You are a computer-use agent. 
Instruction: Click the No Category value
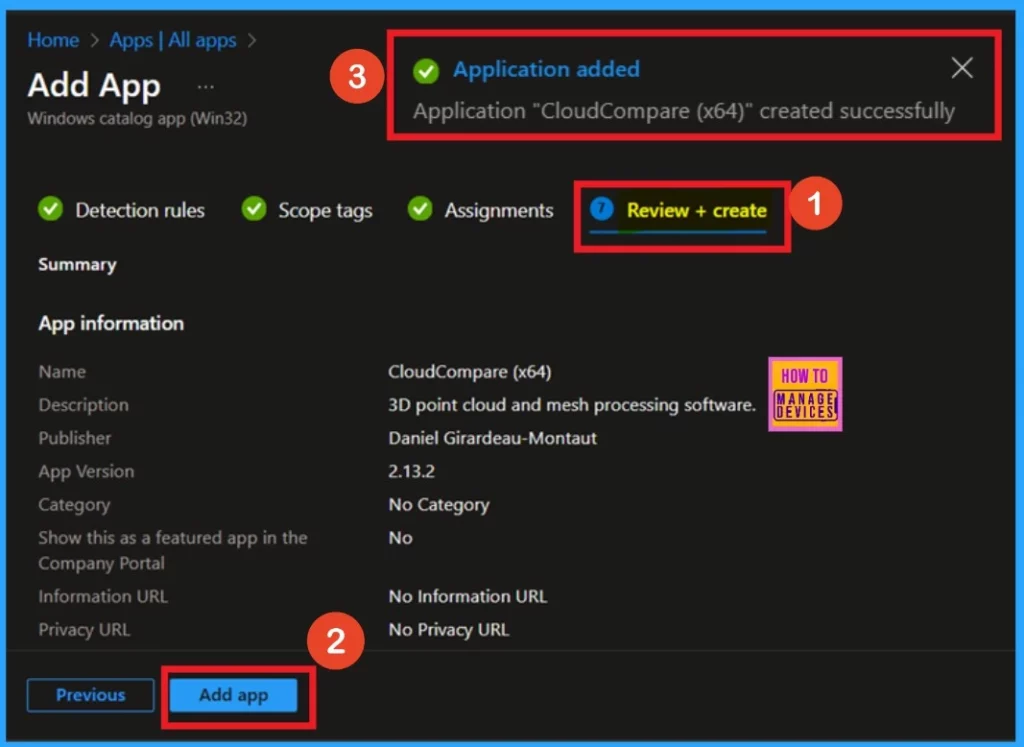(x=439, y=505)
